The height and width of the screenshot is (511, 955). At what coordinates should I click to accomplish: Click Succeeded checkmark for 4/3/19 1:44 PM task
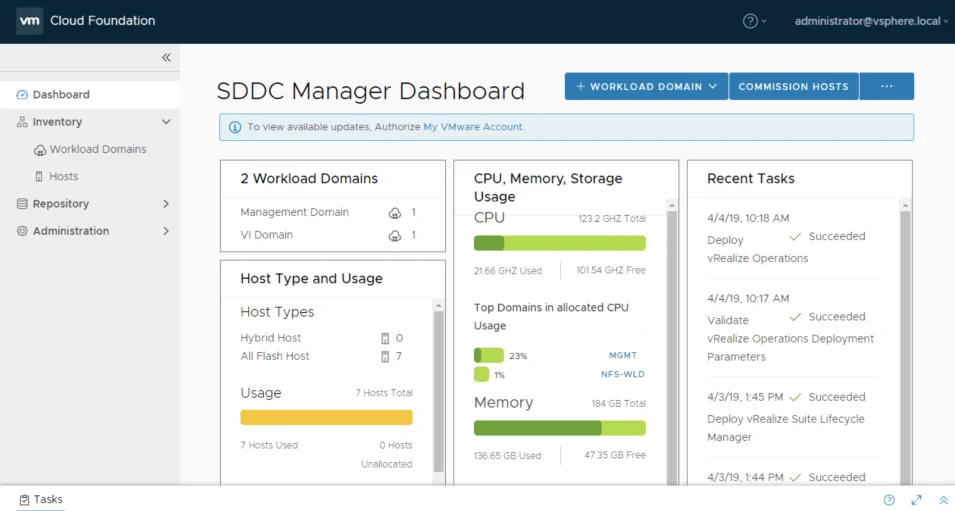795,478
